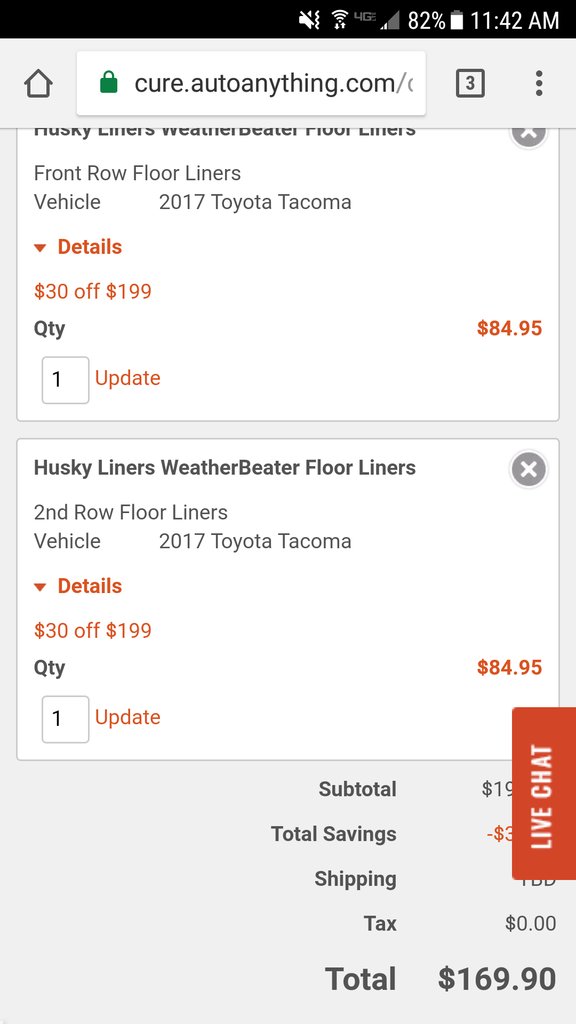
Task: Click the Front Row details triangle arrow
Action: click(x=40, y=248)
